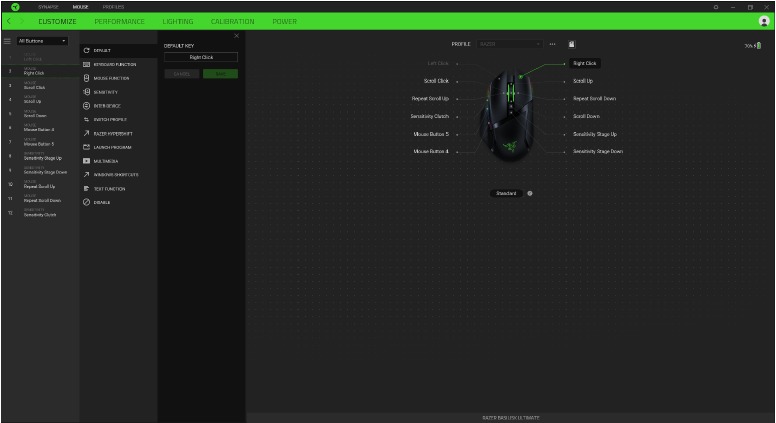Select the Inter-Device function icon

coord(87,106)
